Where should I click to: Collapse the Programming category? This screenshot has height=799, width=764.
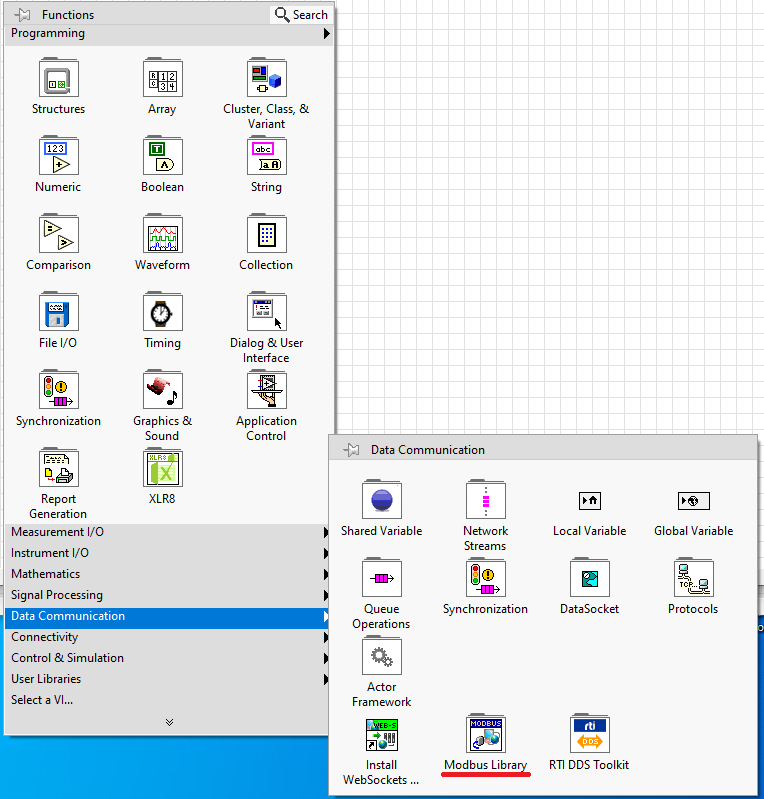(169, 33)
